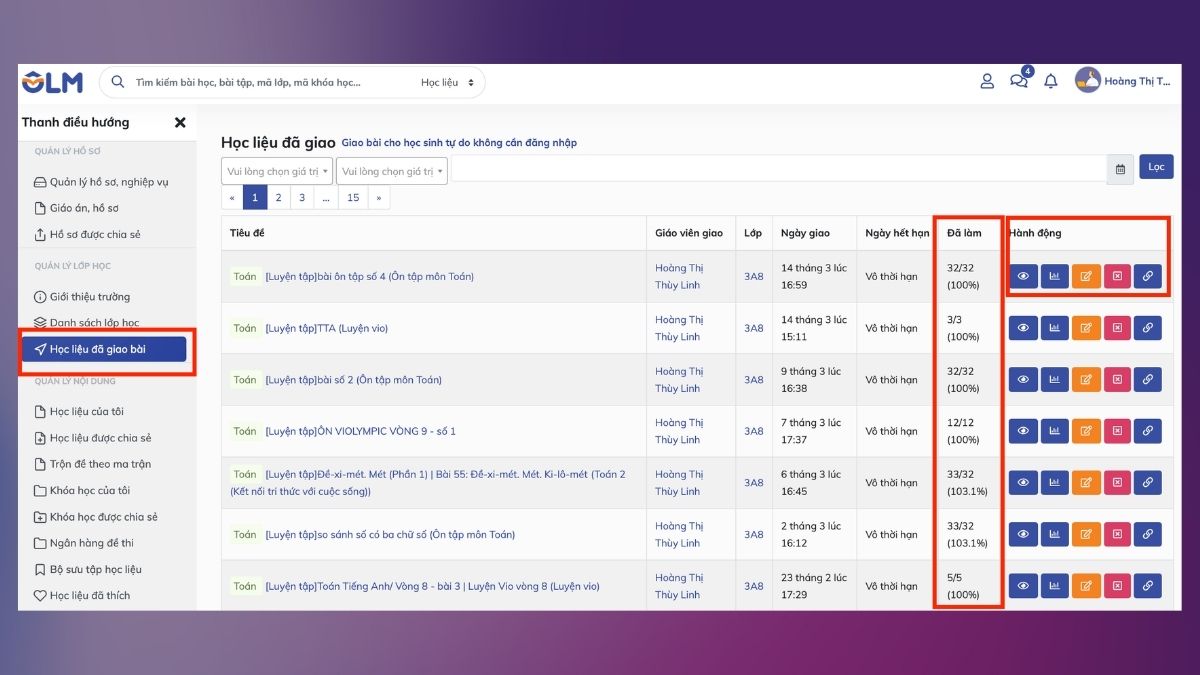The height and width of the screenshot is (675, 1200).
Task: Open the chat messages icon with badge 4
Action: tap(1019, 80)
